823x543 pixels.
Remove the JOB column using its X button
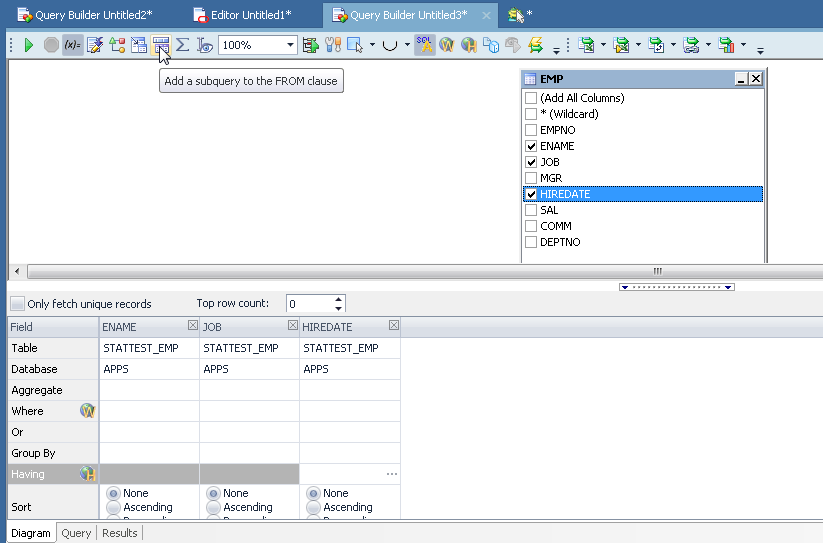(x=293, y=326)
